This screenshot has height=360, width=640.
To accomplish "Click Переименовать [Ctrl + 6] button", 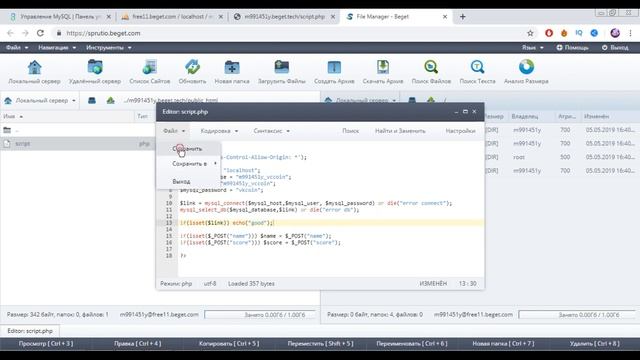I will tap(412, 344).
